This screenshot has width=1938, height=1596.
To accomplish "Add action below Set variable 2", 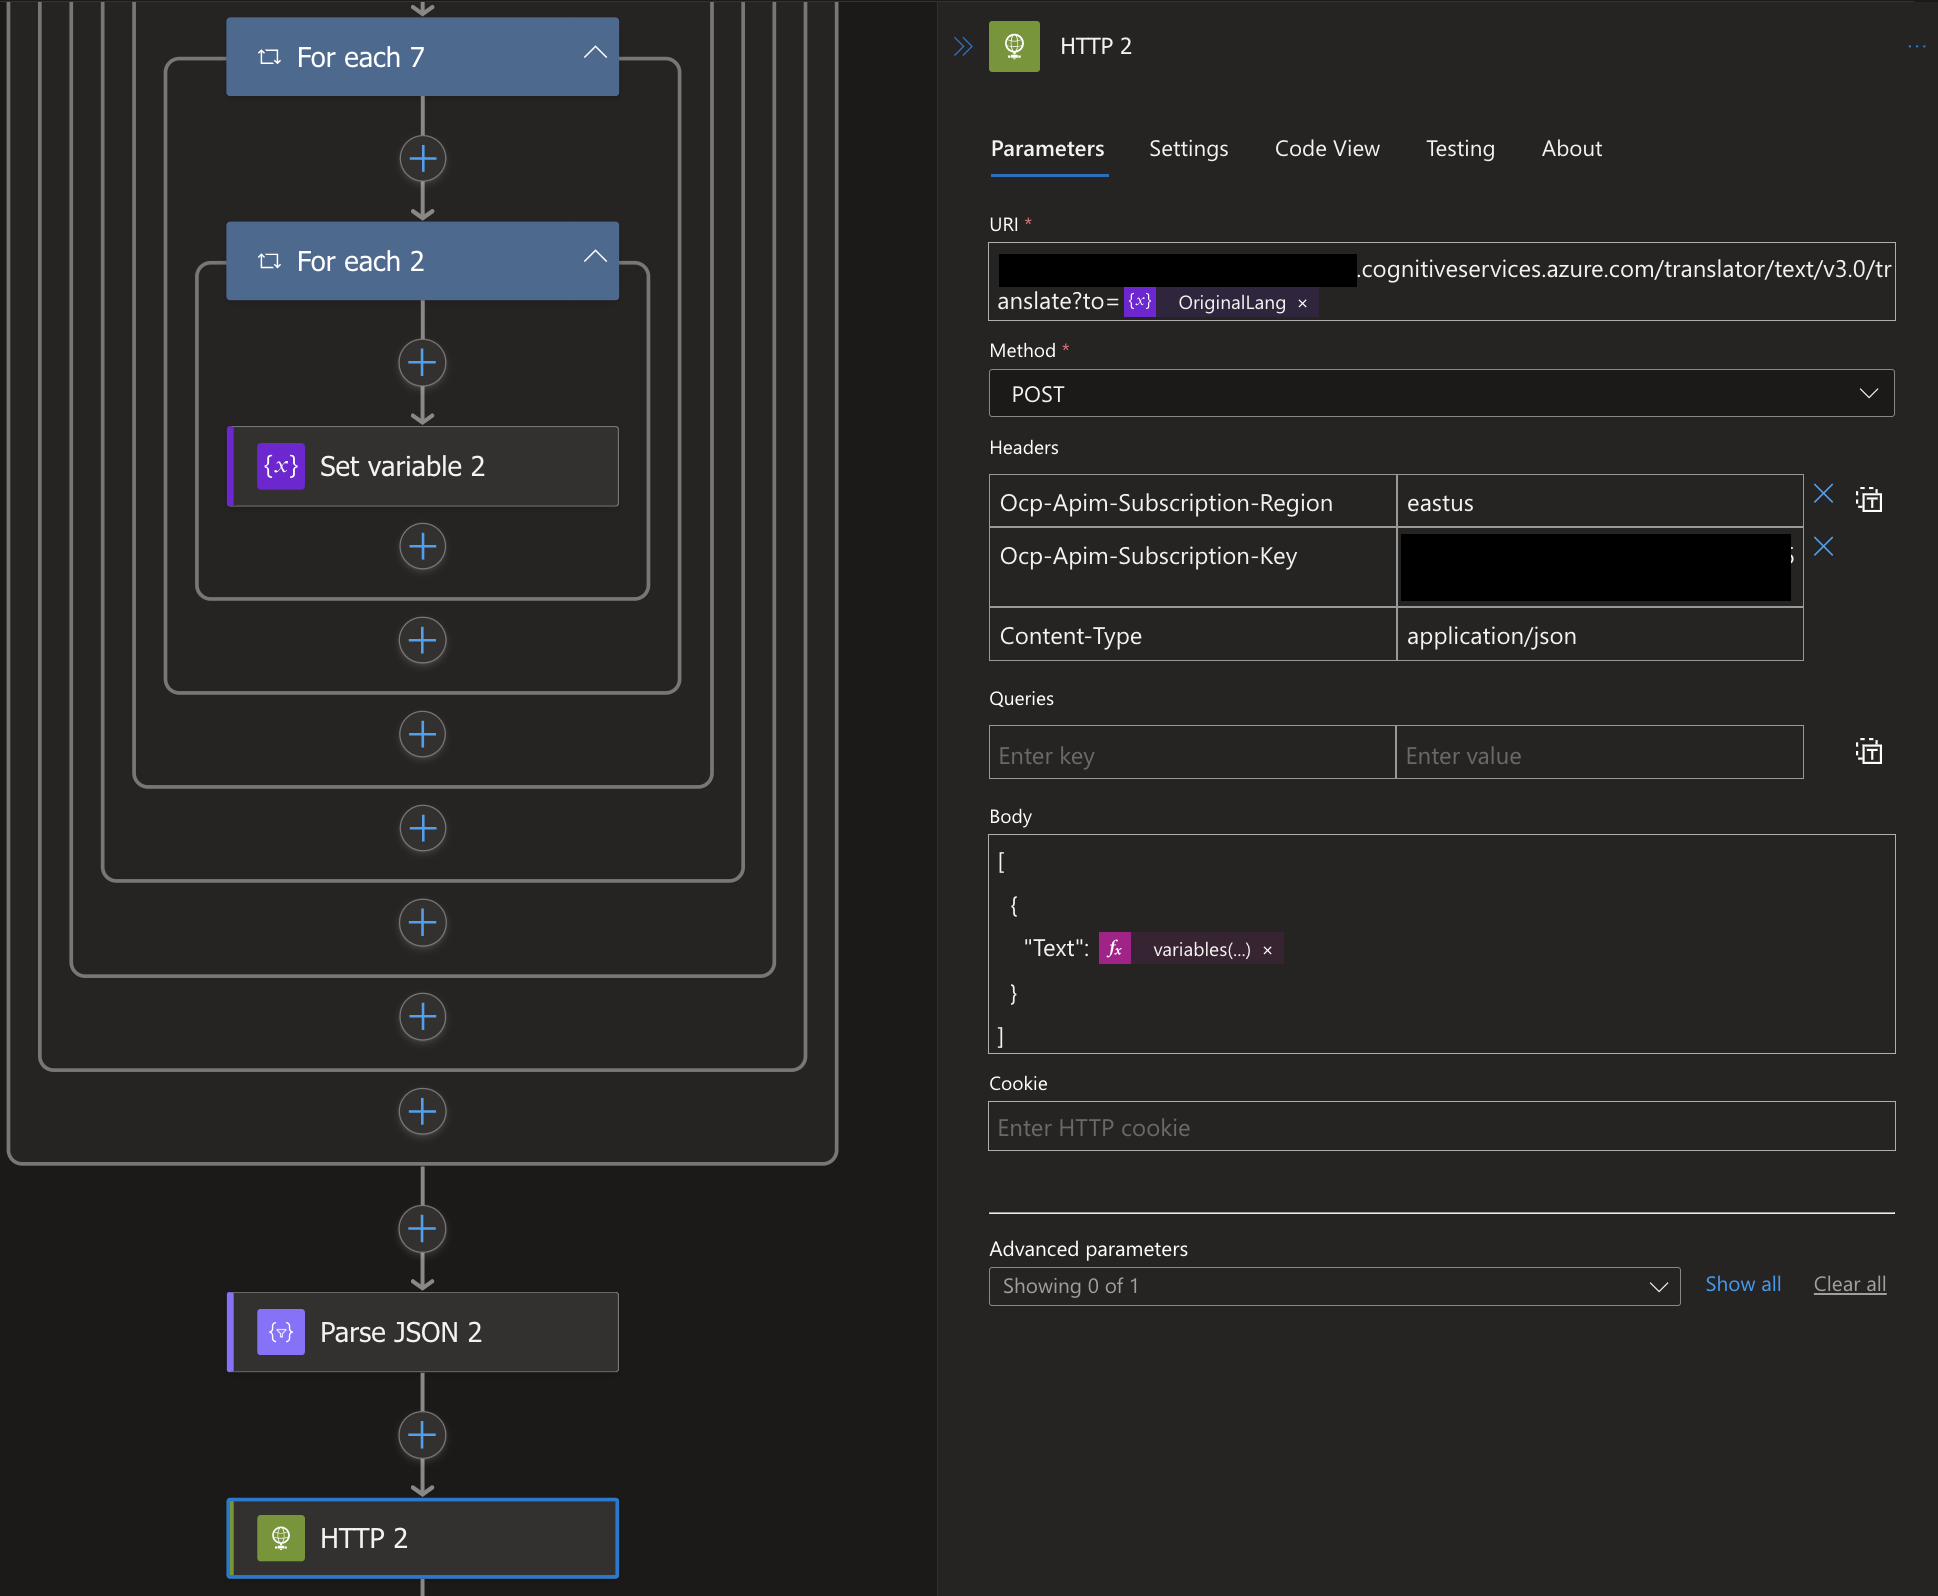I will coord(422,547).
